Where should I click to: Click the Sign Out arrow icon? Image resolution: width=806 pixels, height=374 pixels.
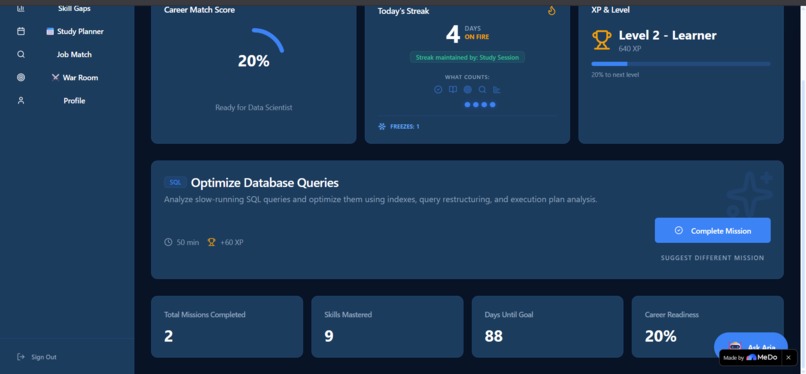tap(21, 357)
